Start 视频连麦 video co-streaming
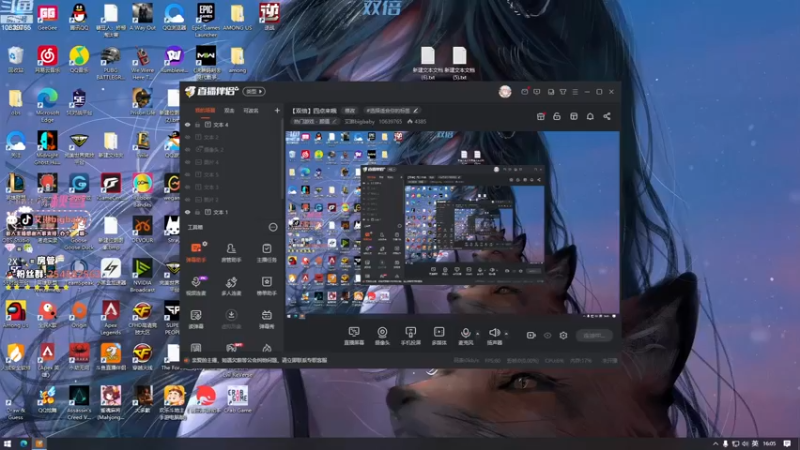 196,286
